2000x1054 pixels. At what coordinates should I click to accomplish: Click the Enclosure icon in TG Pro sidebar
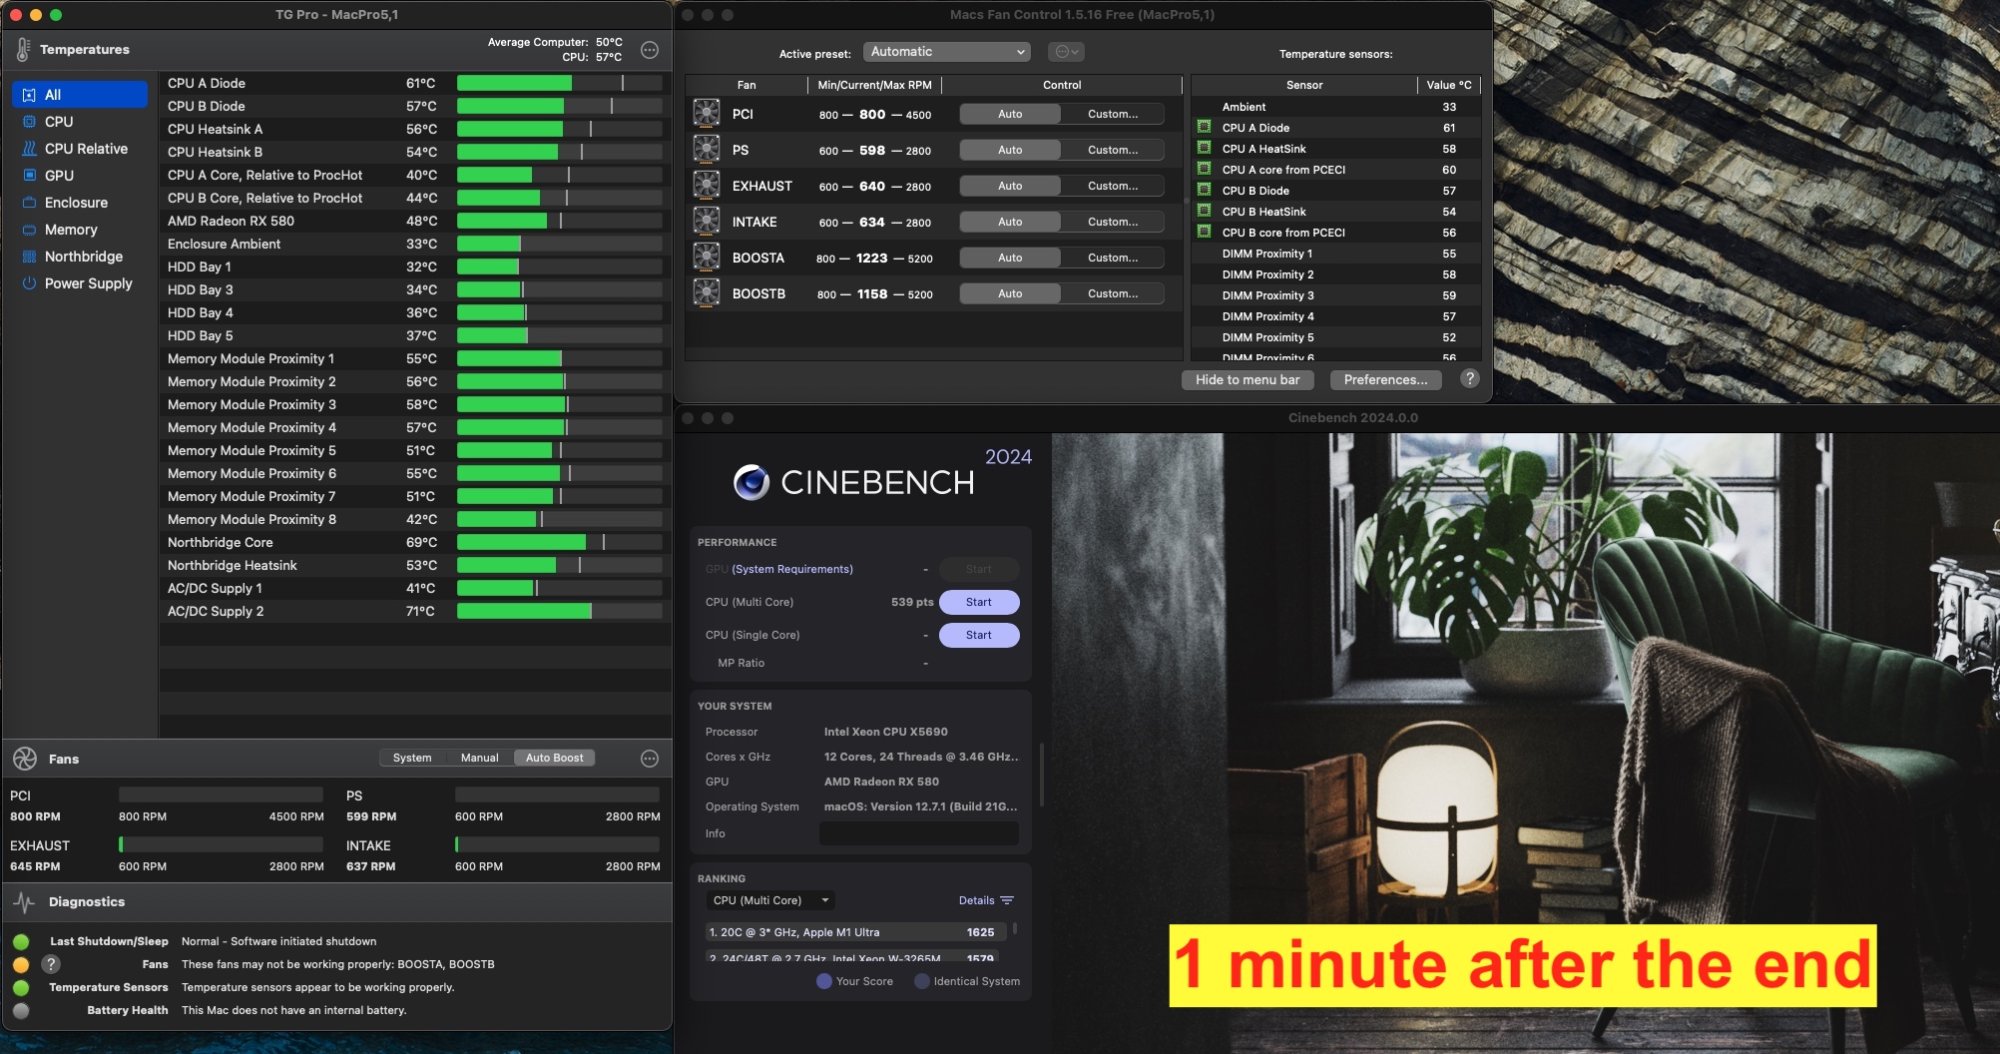tap(29, 203)
